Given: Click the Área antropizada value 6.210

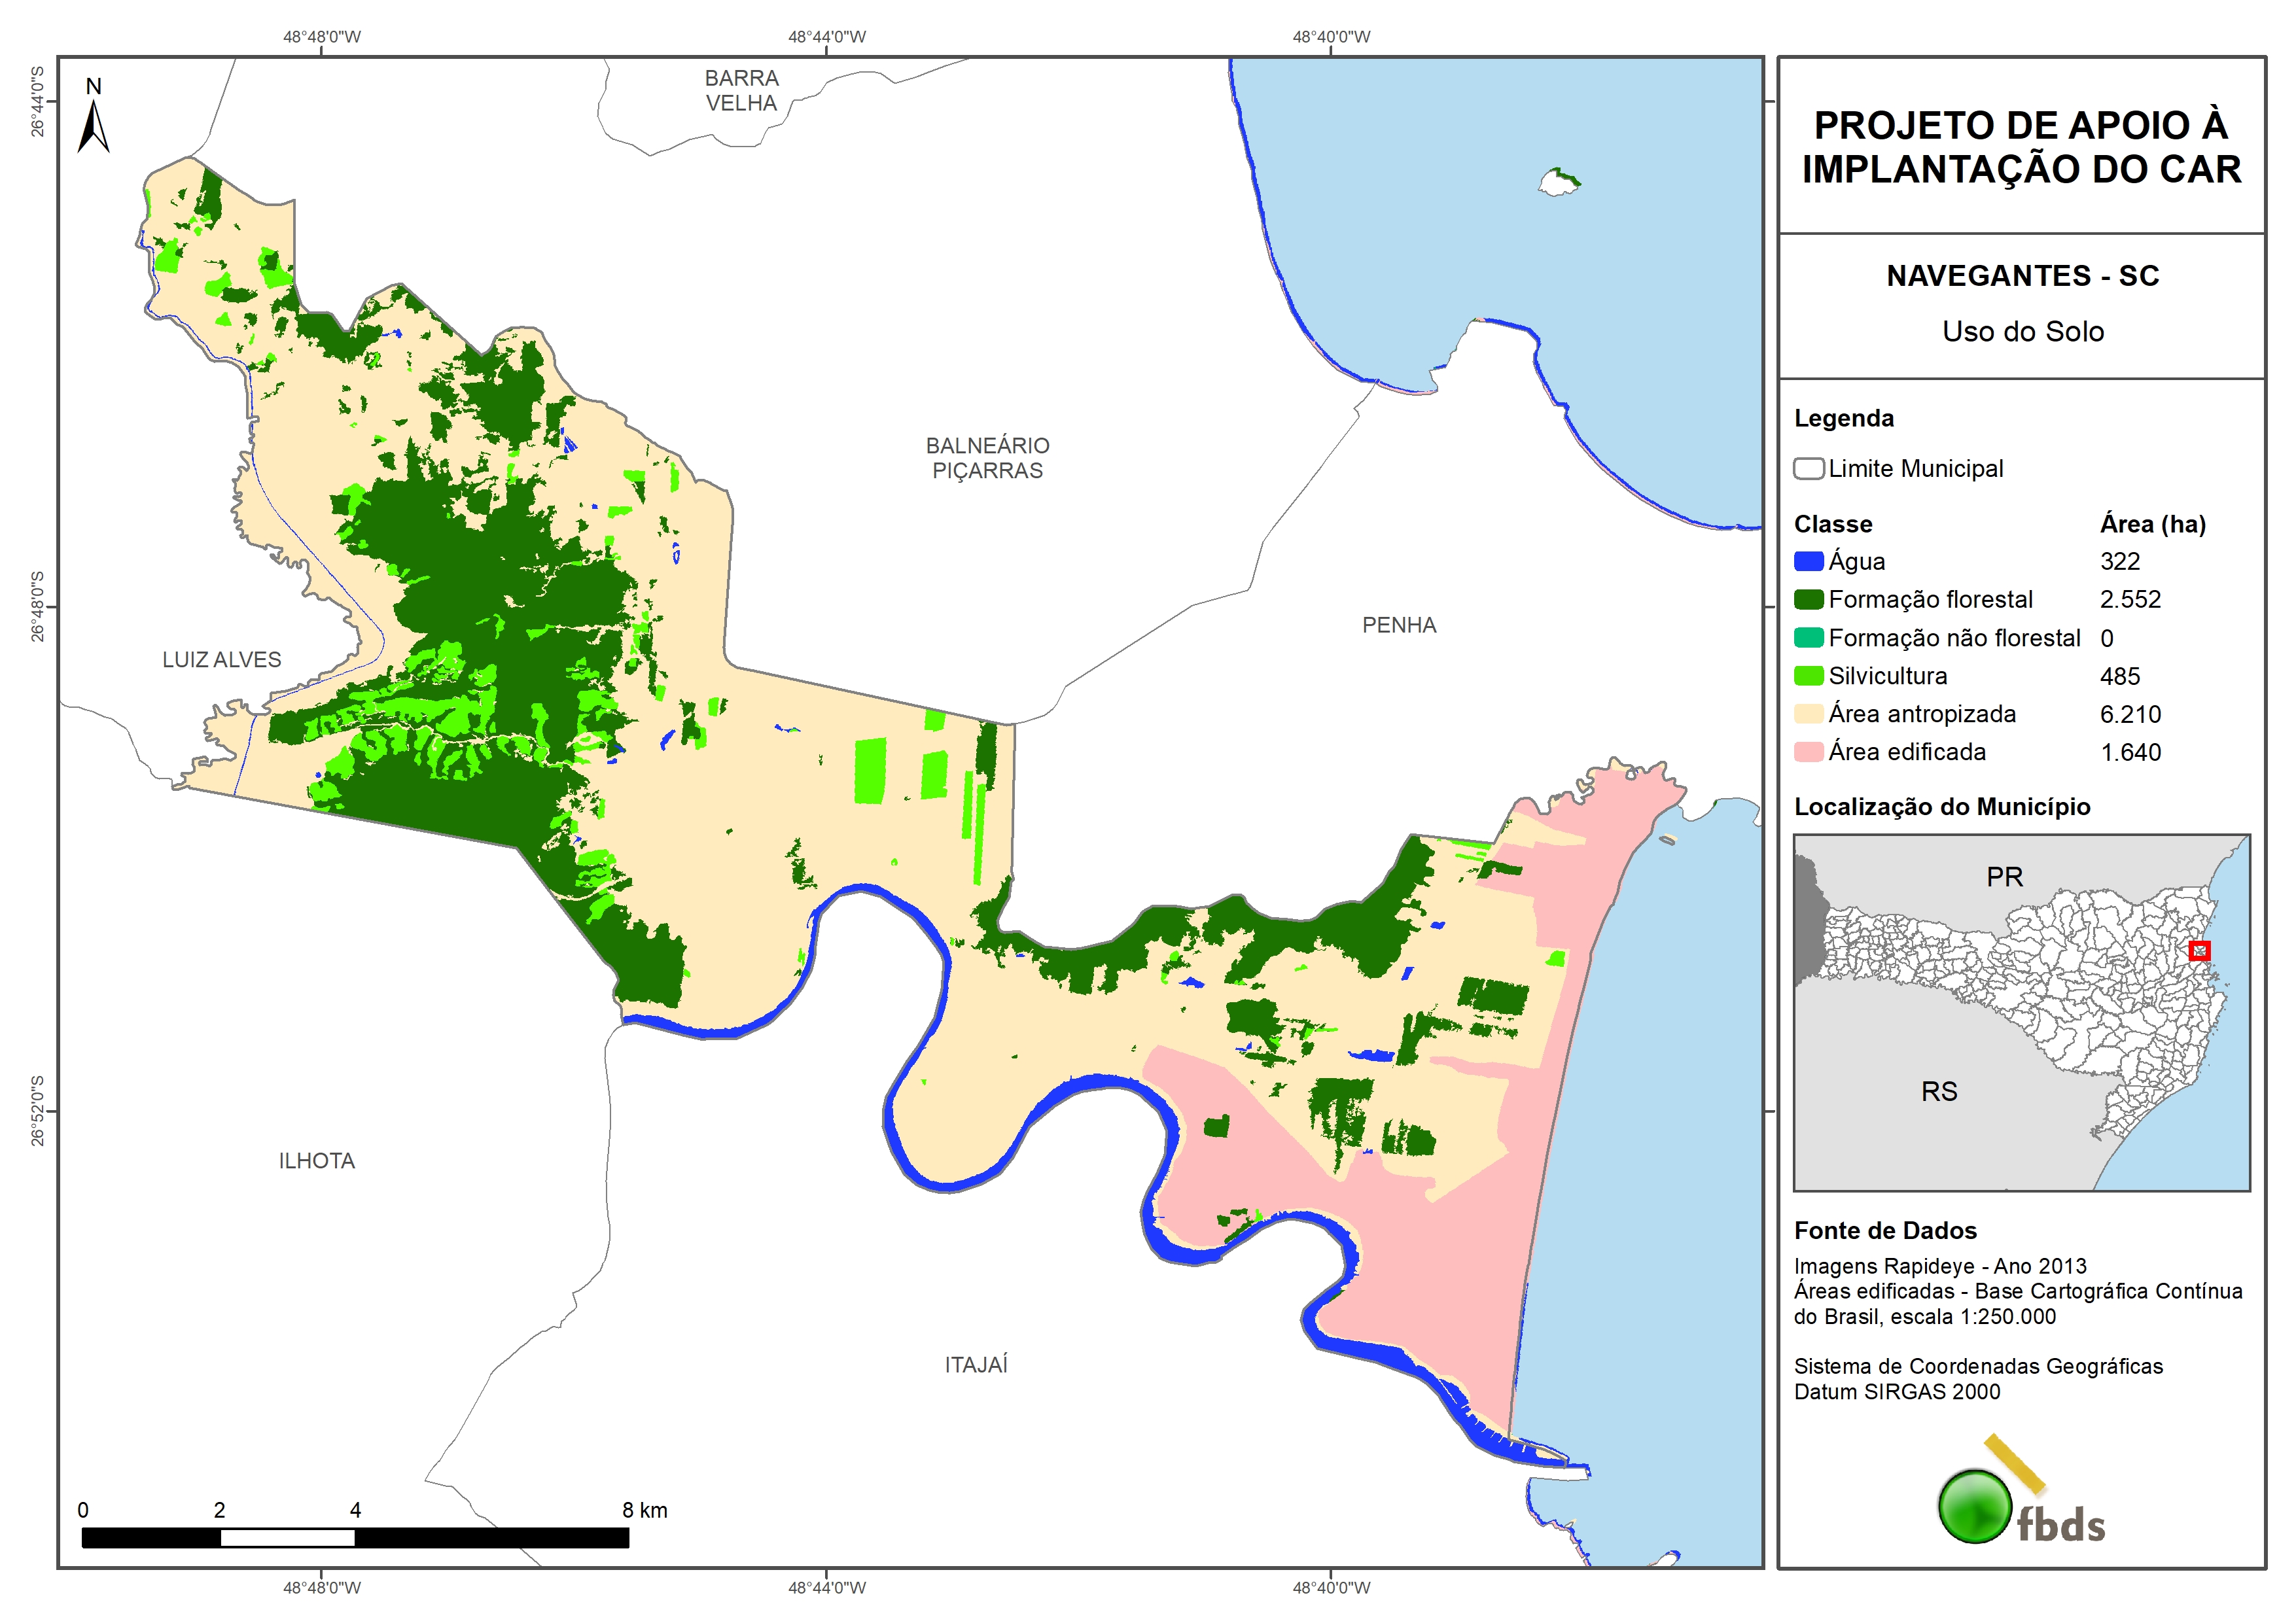Looking at the screenshot, I should [2130, 715].
